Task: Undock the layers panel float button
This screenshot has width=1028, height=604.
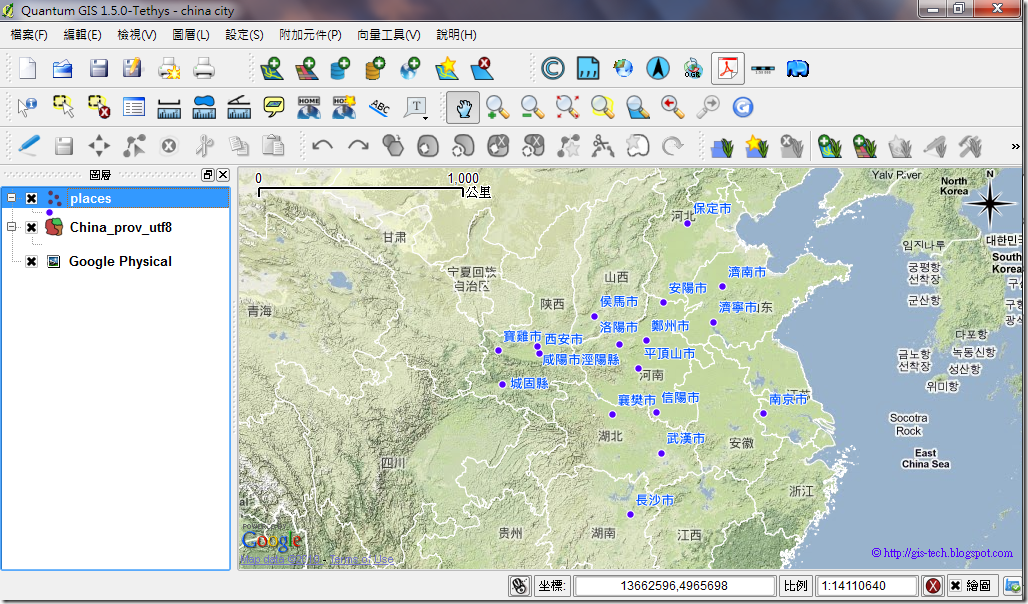Action: [208, 174]
